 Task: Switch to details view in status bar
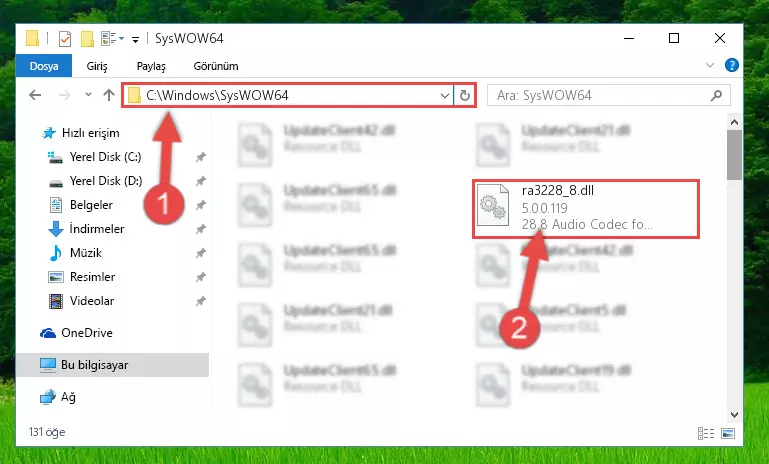pos(706,433)
